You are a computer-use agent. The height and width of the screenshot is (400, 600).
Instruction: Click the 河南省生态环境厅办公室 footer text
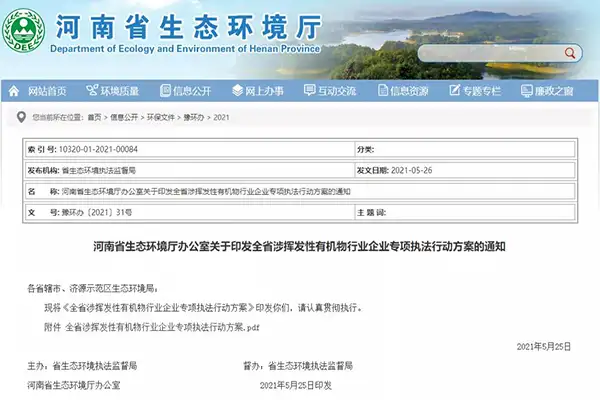73,385
